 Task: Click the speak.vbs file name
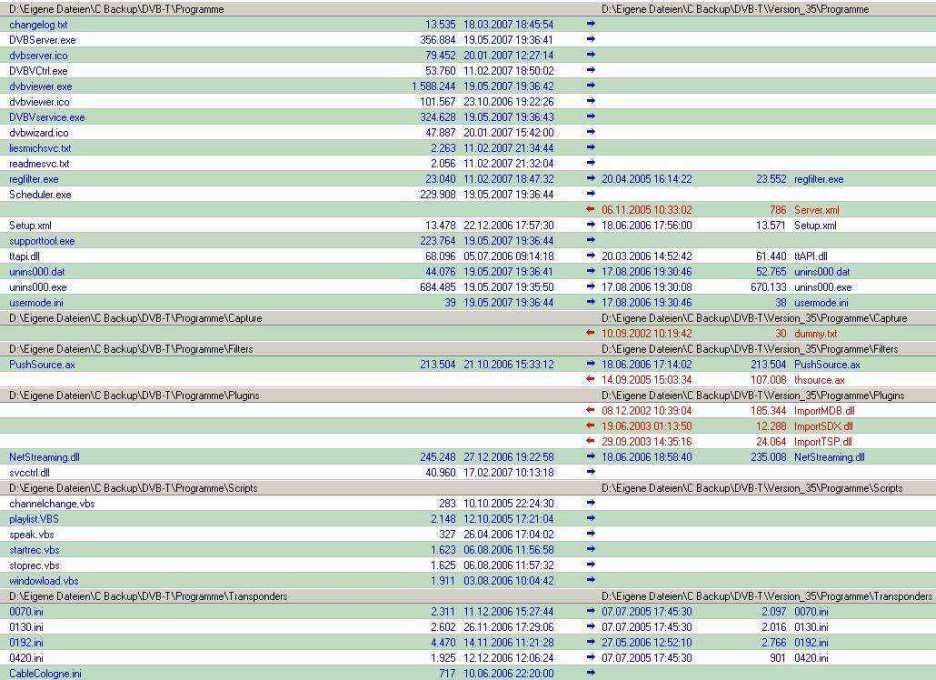pyautogui.click(x=32, y=535)
